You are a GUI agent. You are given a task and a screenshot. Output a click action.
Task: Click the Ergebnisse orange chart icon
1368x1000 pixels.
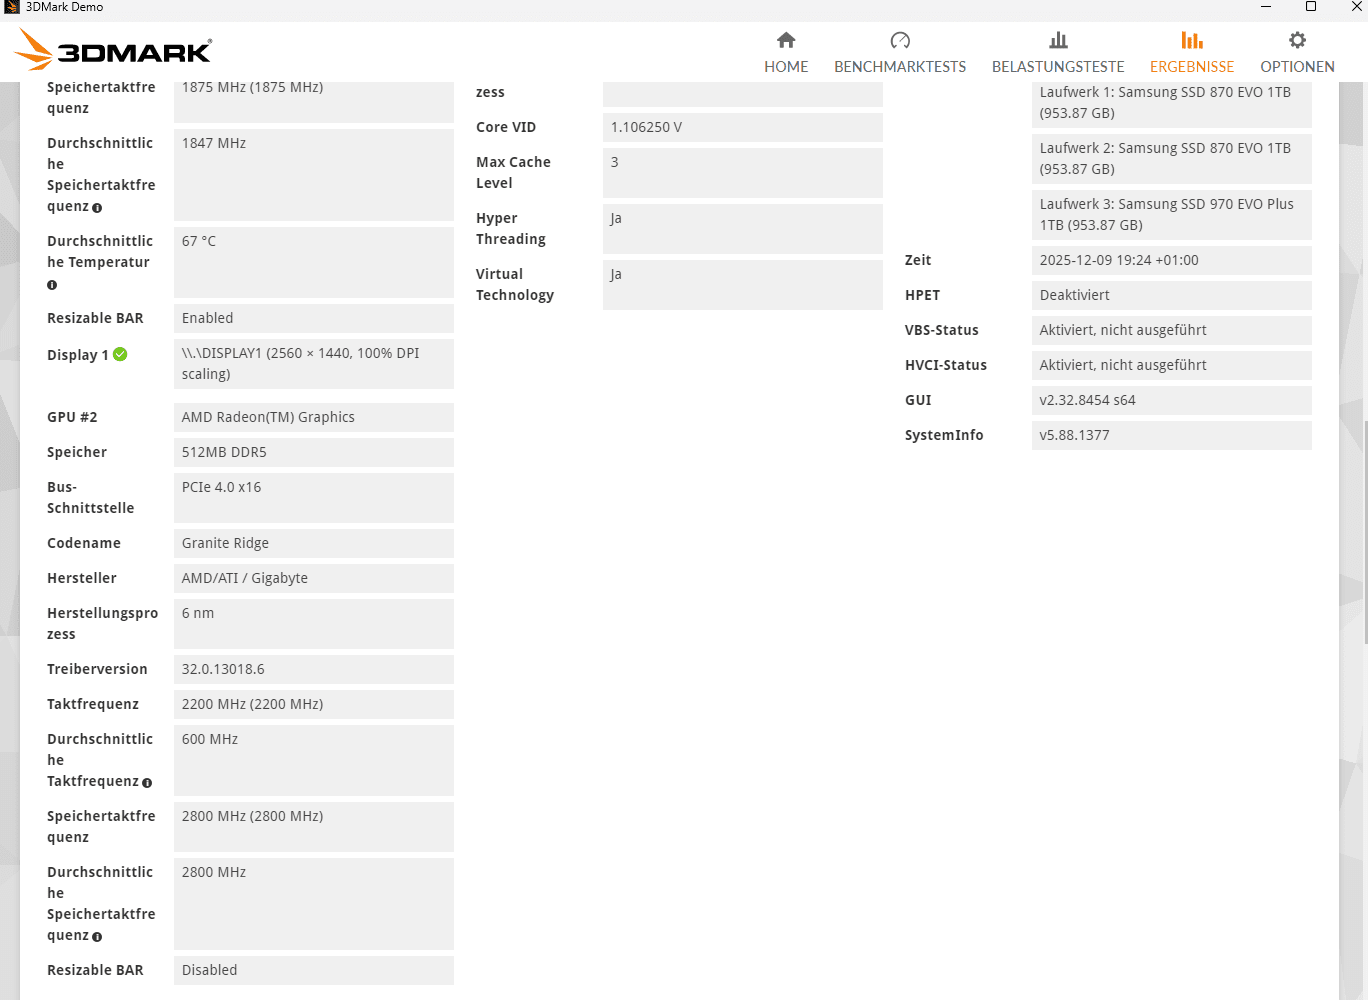click(1192, 40)
